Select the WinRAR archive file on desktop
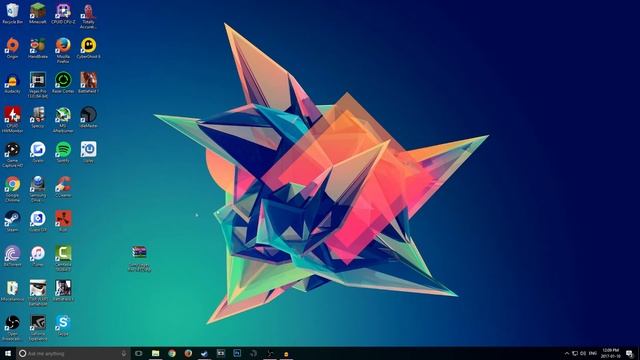 tap(139, 258)
